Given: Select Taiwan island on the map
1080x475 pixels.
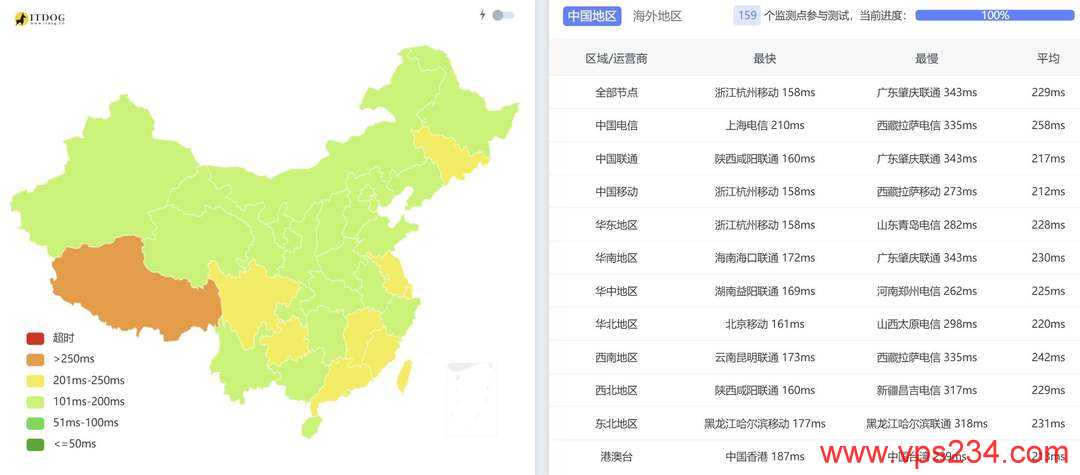Looking at the screenshot, I should click(x=404, y=377).
